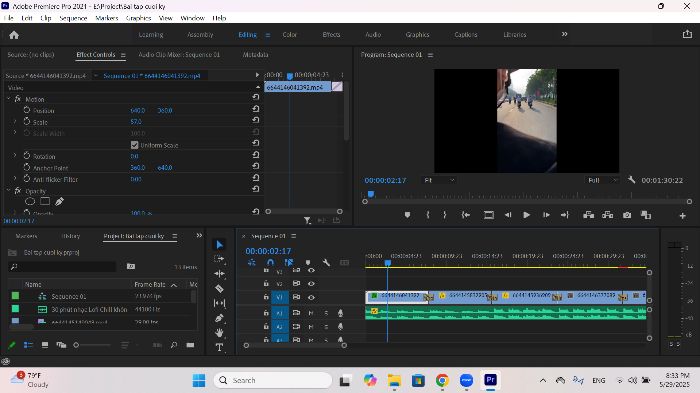
Task: Open Project panel overflow chevrons
Action: pos(199,235)
